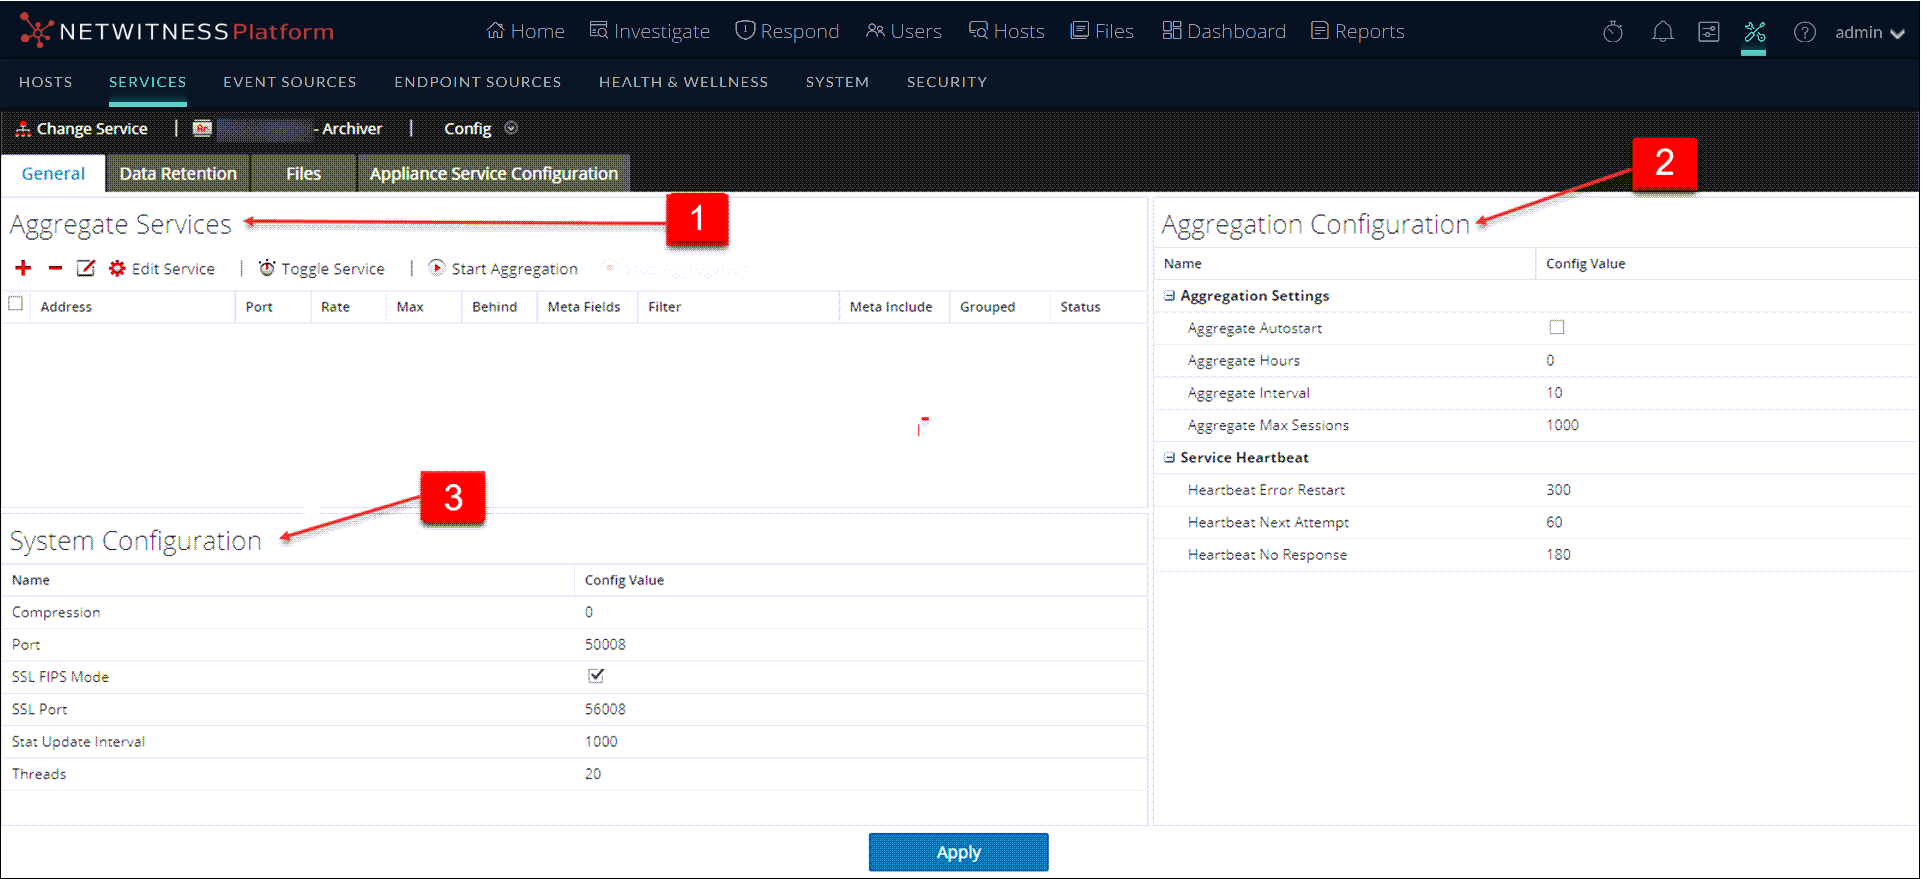Click the Apply button
Image resolution: width=1924 pixels, height=879 pixels.
pos(957,852)
